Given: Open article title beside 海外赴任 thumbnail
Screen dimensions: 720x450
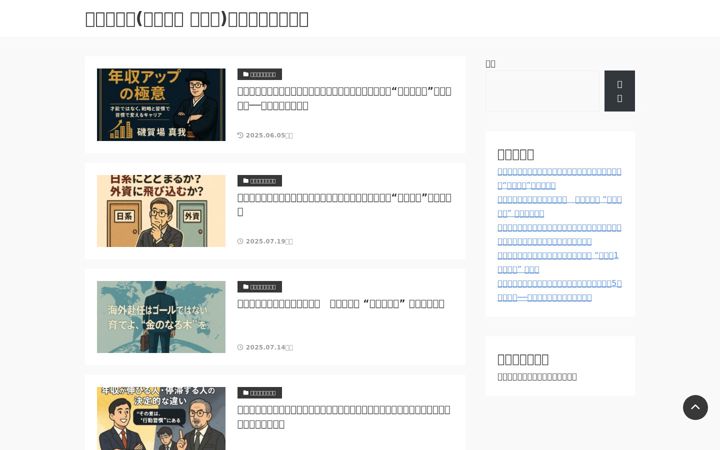Looking at the screenshot, I should coord(341,304).
